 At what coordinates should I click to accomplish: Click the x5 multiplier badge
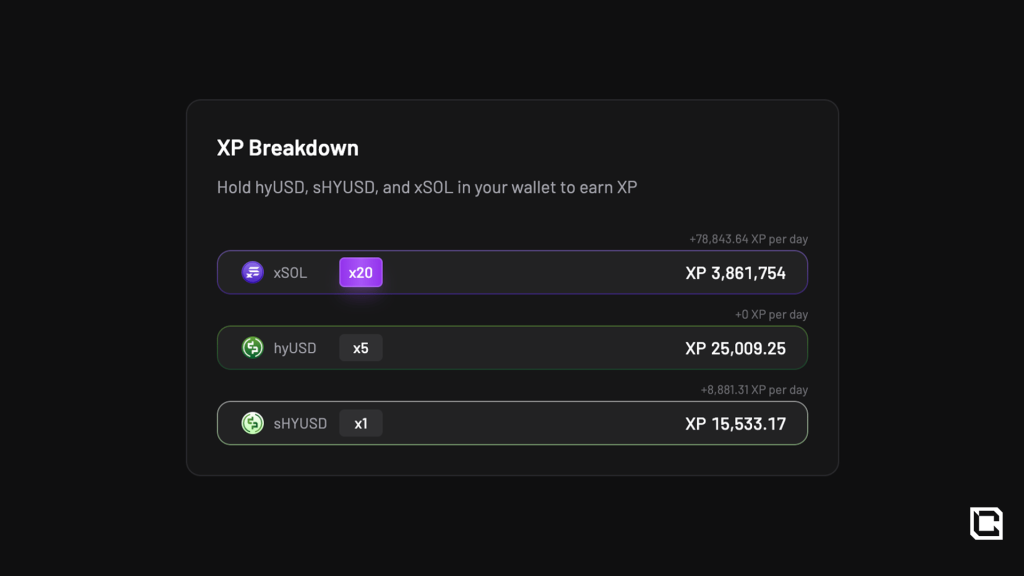coord(361,348)
